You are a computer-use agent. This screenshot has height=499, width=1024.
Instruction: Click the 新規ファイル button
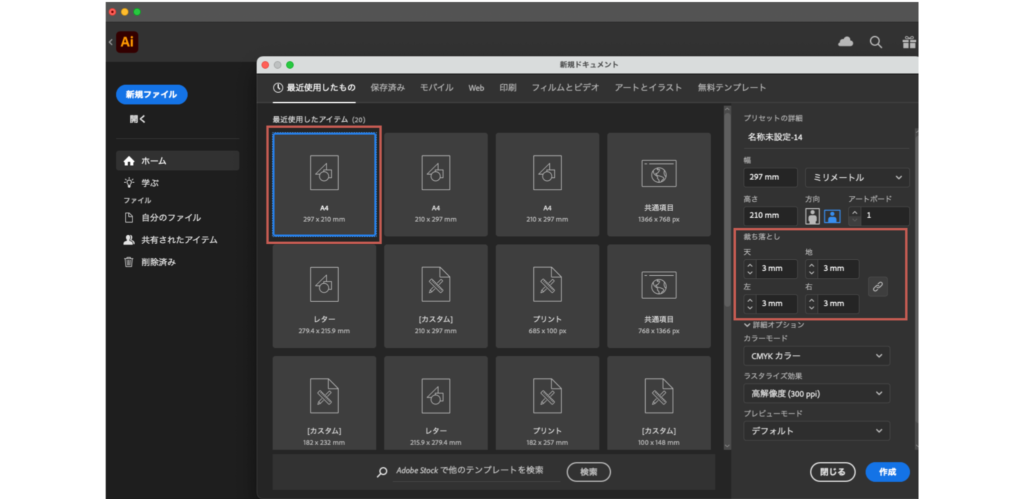[152, 95]
